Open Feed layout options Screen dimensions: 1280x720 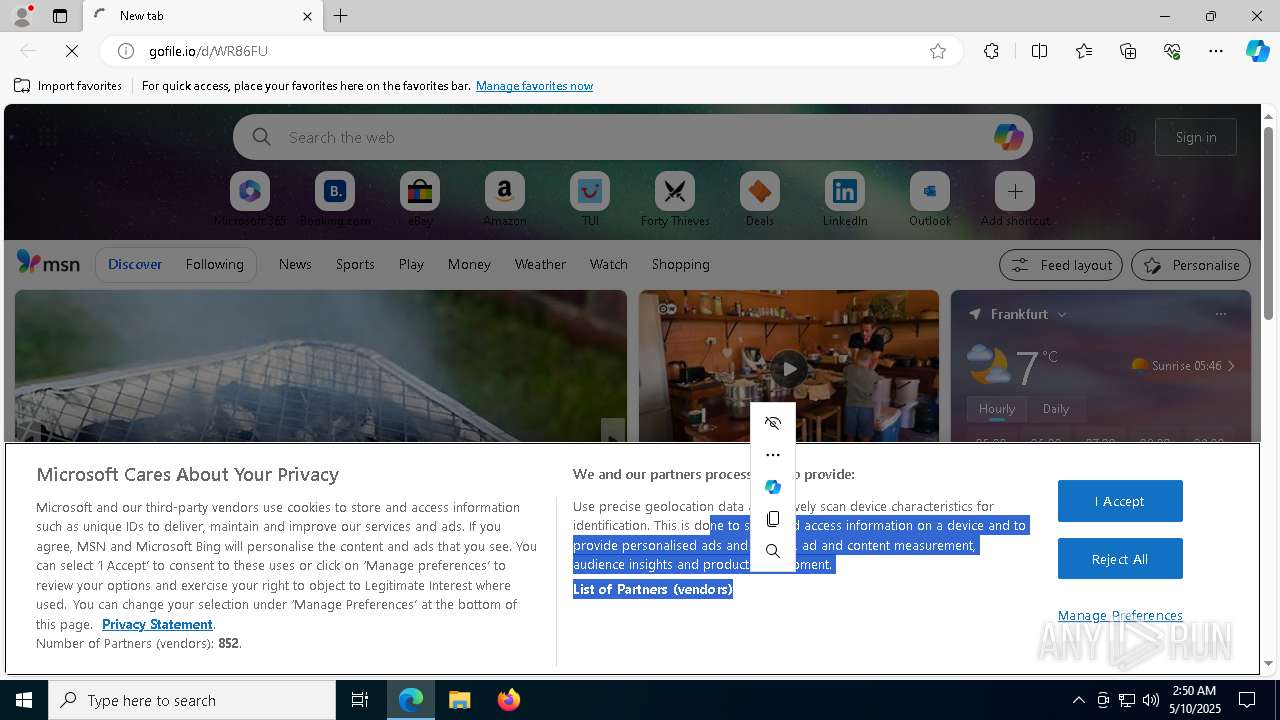click(x=1061, y=265)
